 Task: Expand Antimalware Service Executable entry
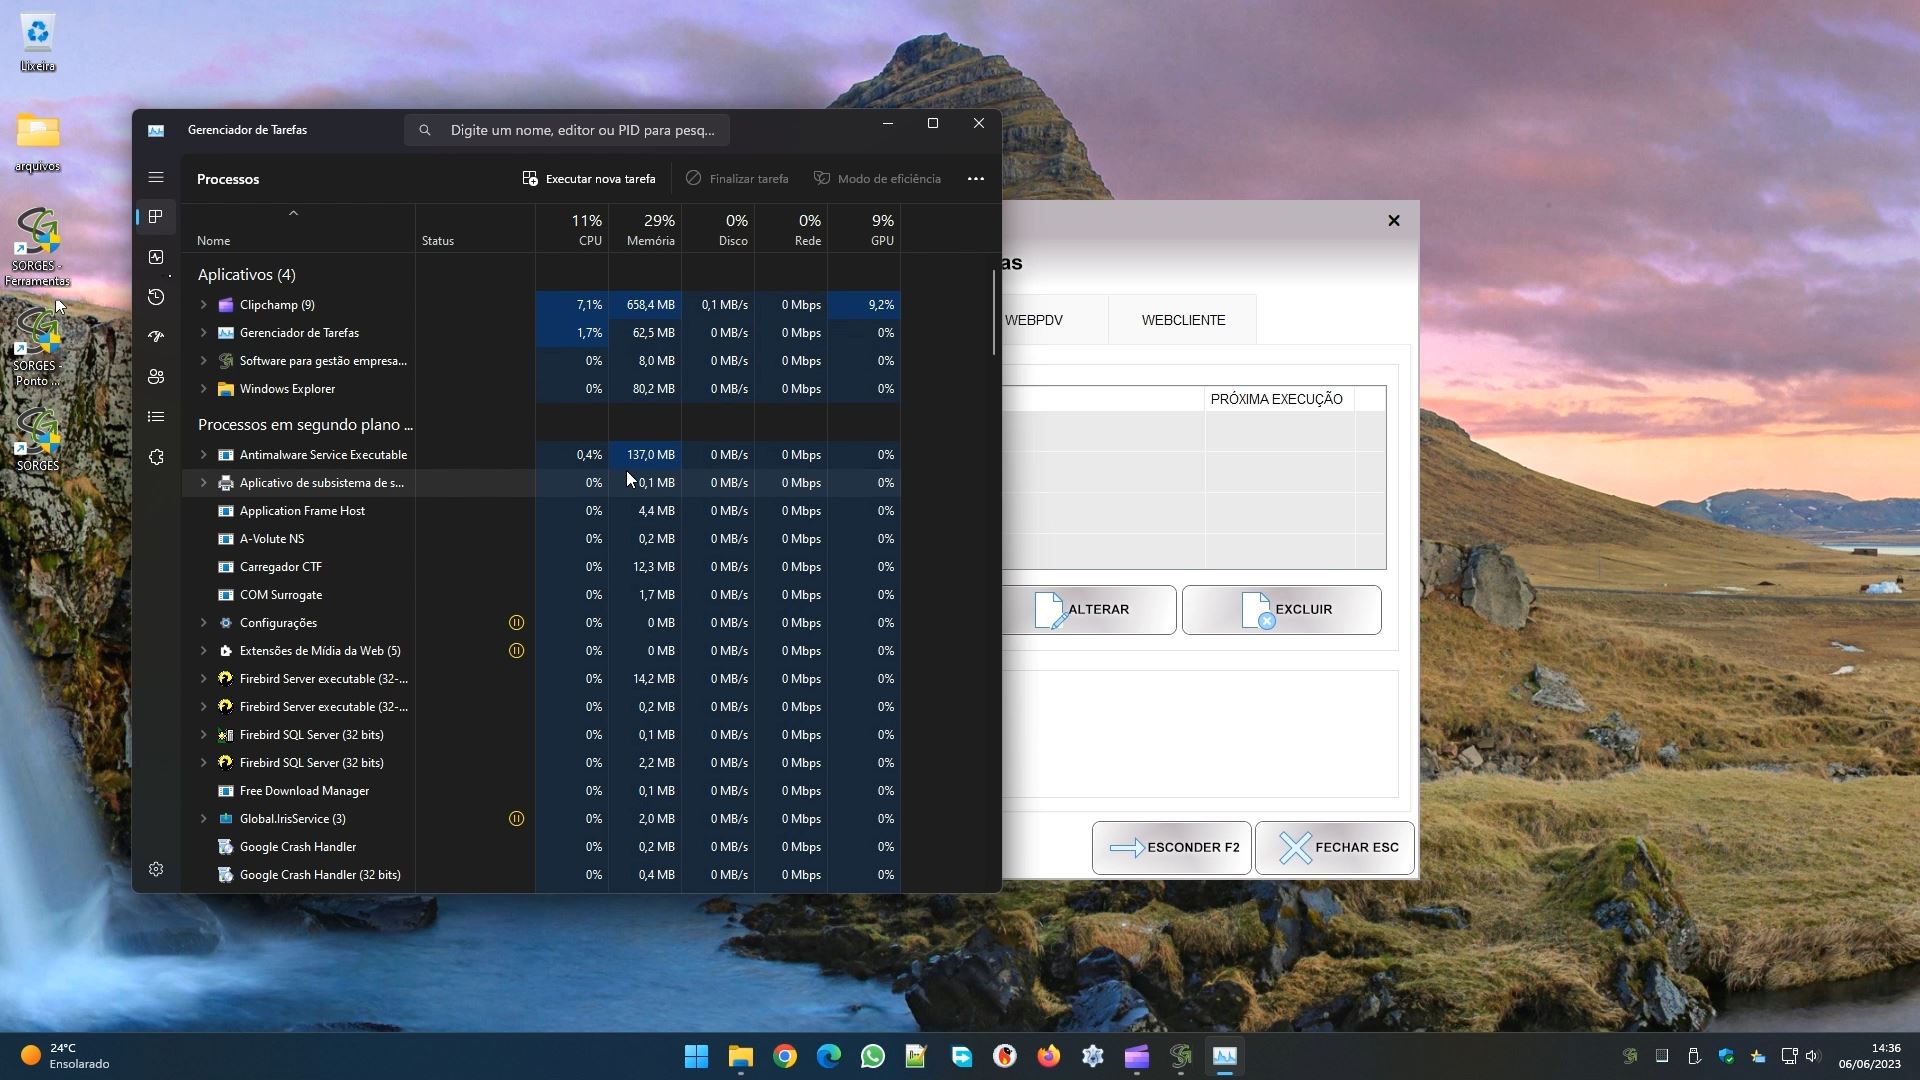(x=203, y=455)
